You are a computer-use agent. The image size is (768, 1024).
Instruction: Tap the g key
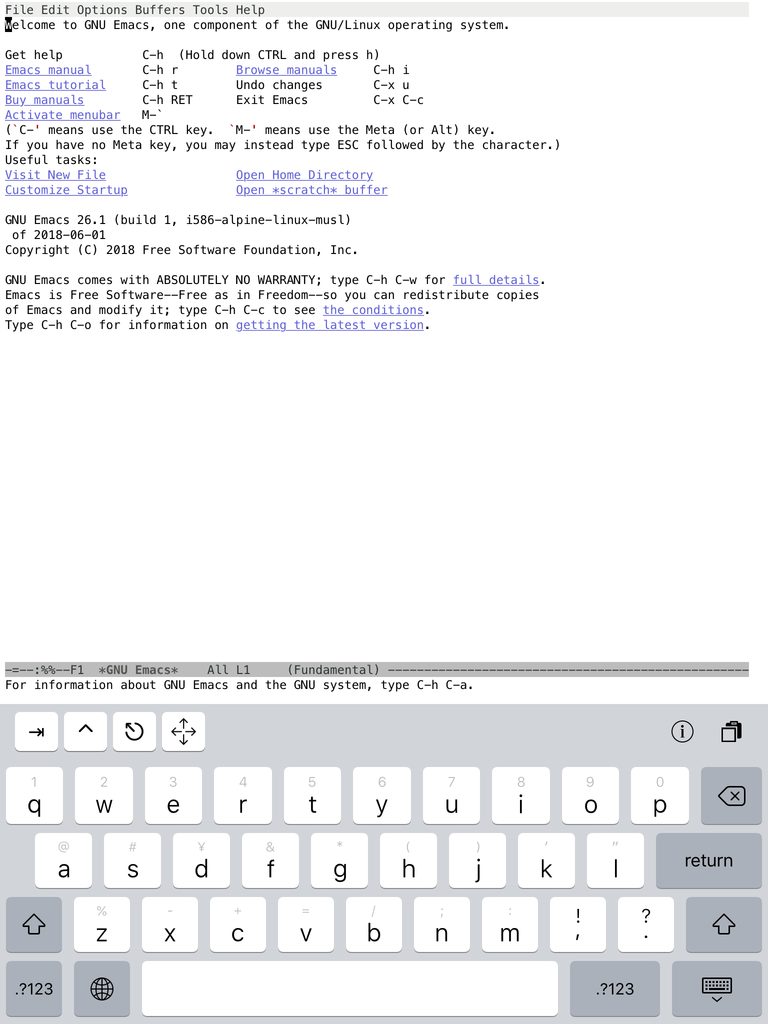click(340, 861)
